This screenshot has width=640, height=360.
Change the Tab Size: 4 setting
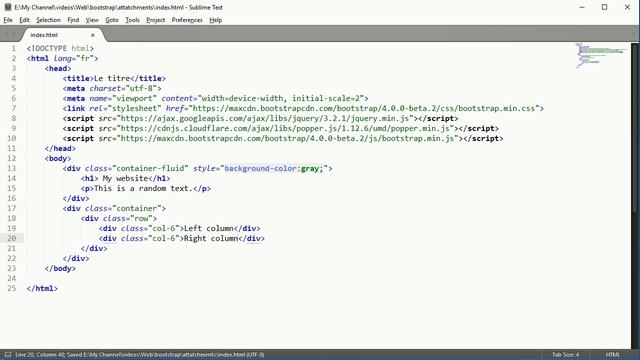point(565,354)
